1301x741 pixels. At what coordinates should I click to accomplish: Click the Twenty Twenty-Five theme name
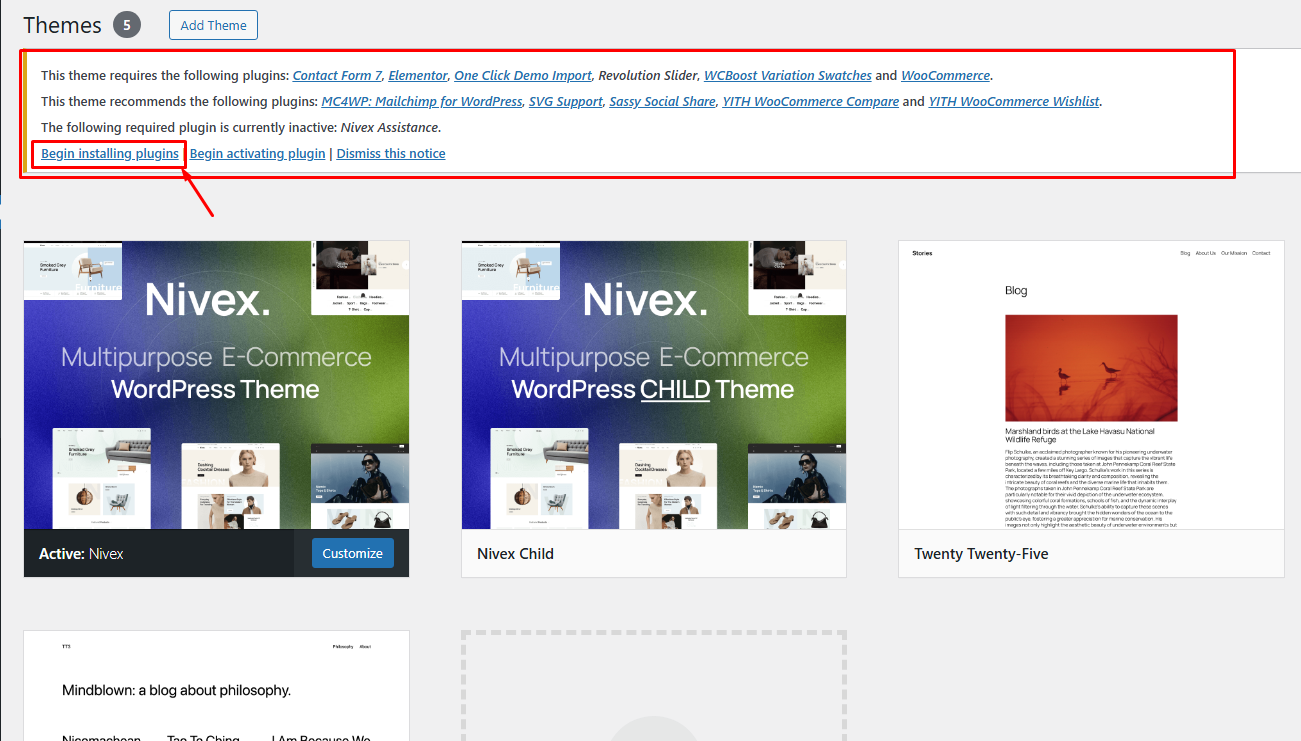981,553
